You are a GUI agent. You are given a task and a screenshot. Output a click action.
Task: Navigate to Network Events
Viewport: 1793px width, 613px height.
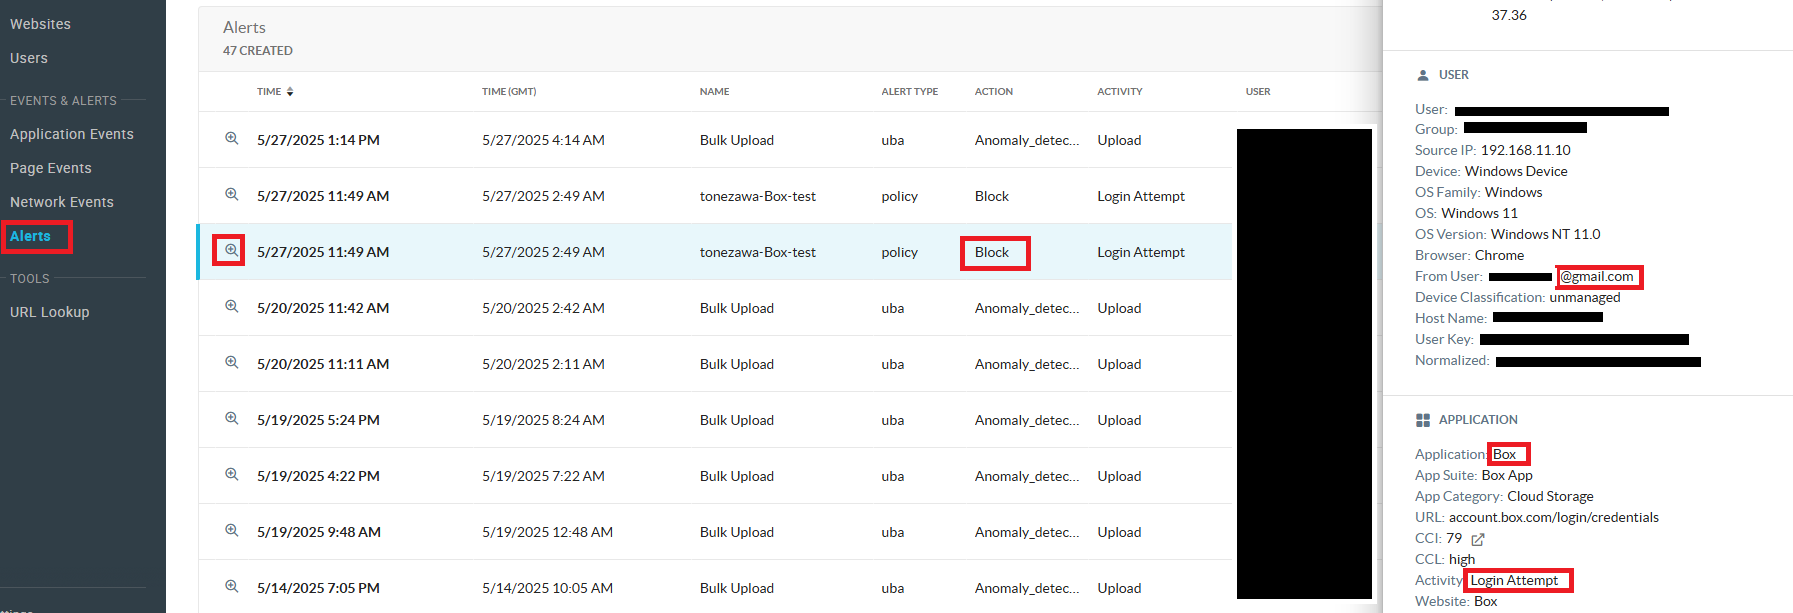click(x=61, y=202)
